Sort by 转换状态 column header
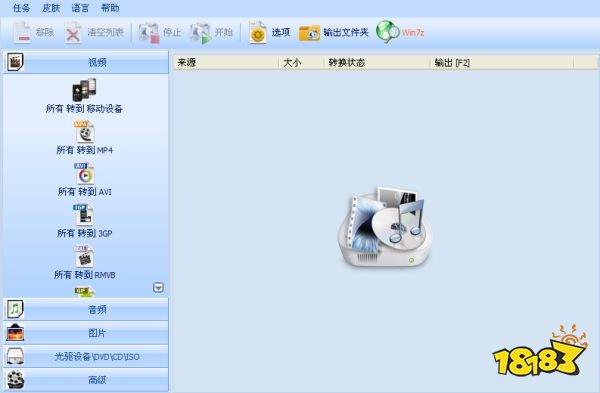Viewport: 600px width, 393px height. [377, 62]
